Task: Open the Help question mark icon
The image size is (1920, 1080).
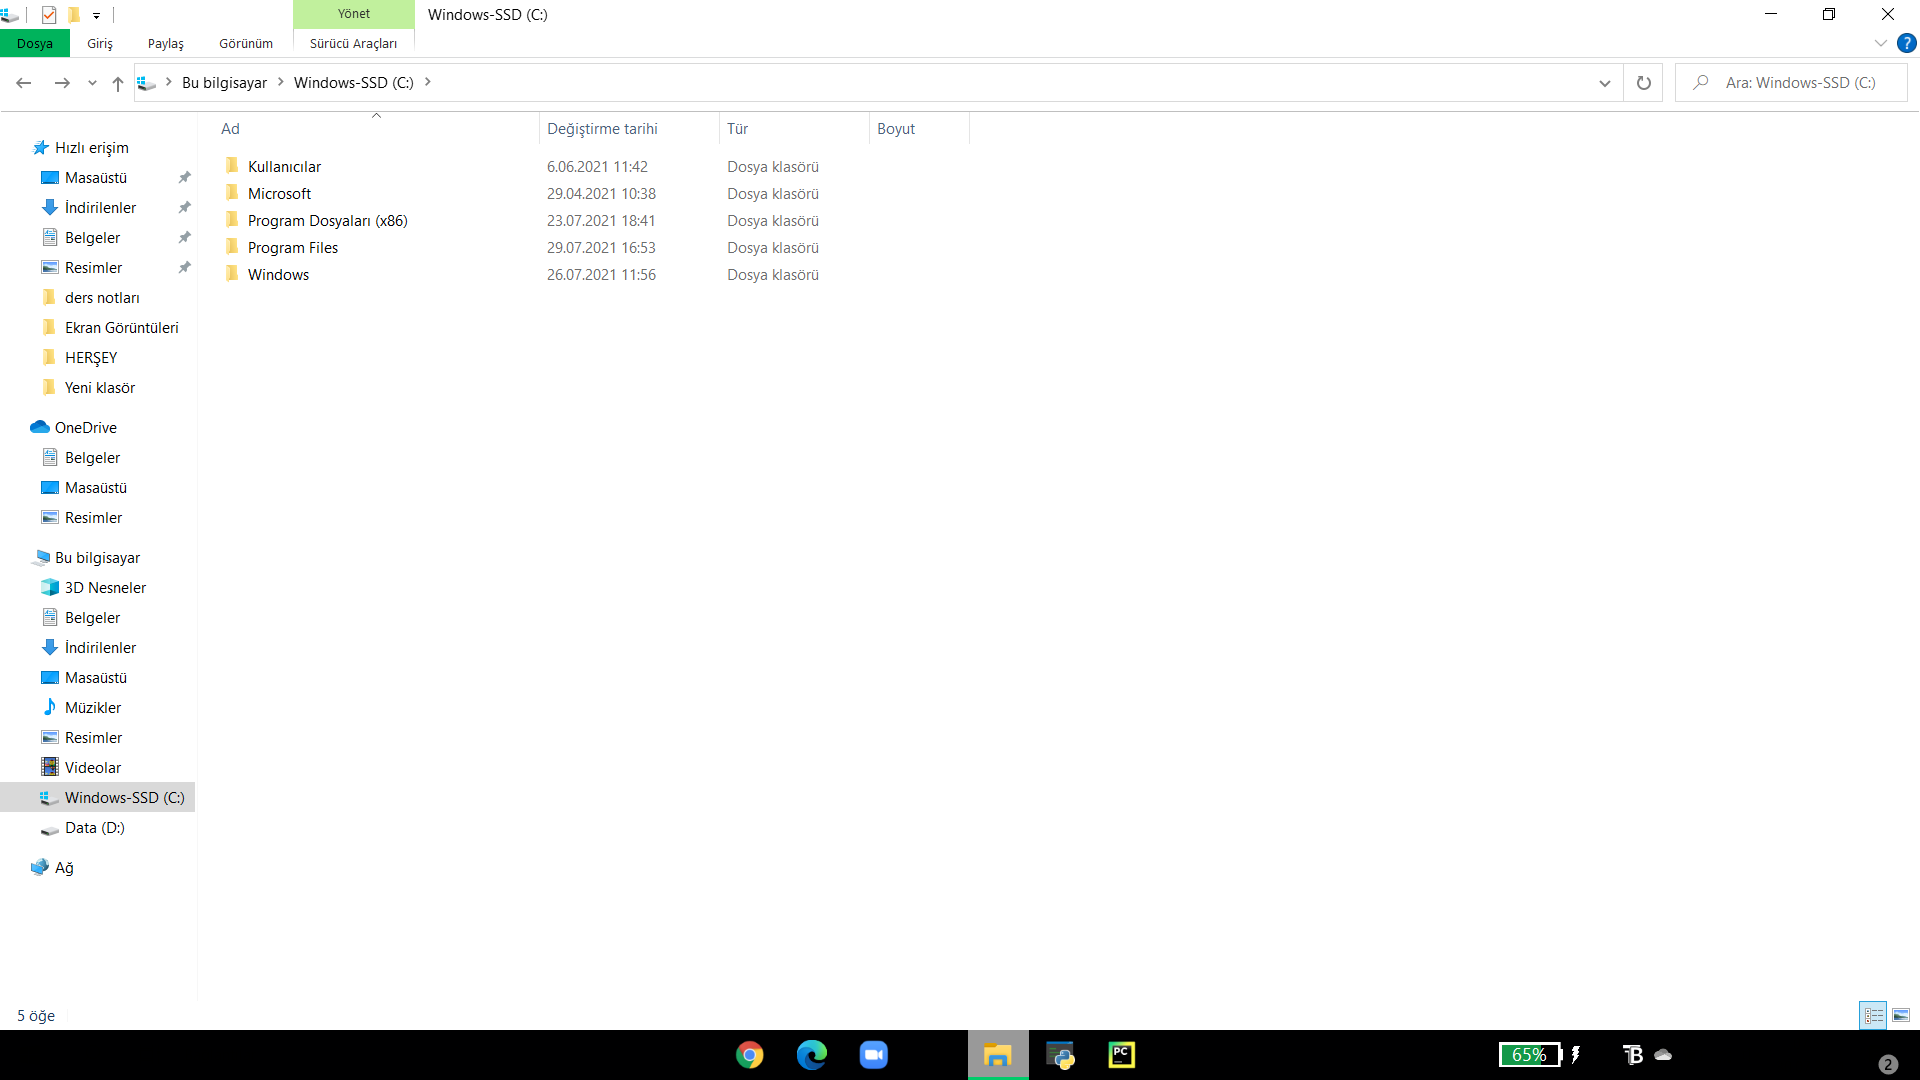Action: pyautogui.click(x=1906, y=43)
